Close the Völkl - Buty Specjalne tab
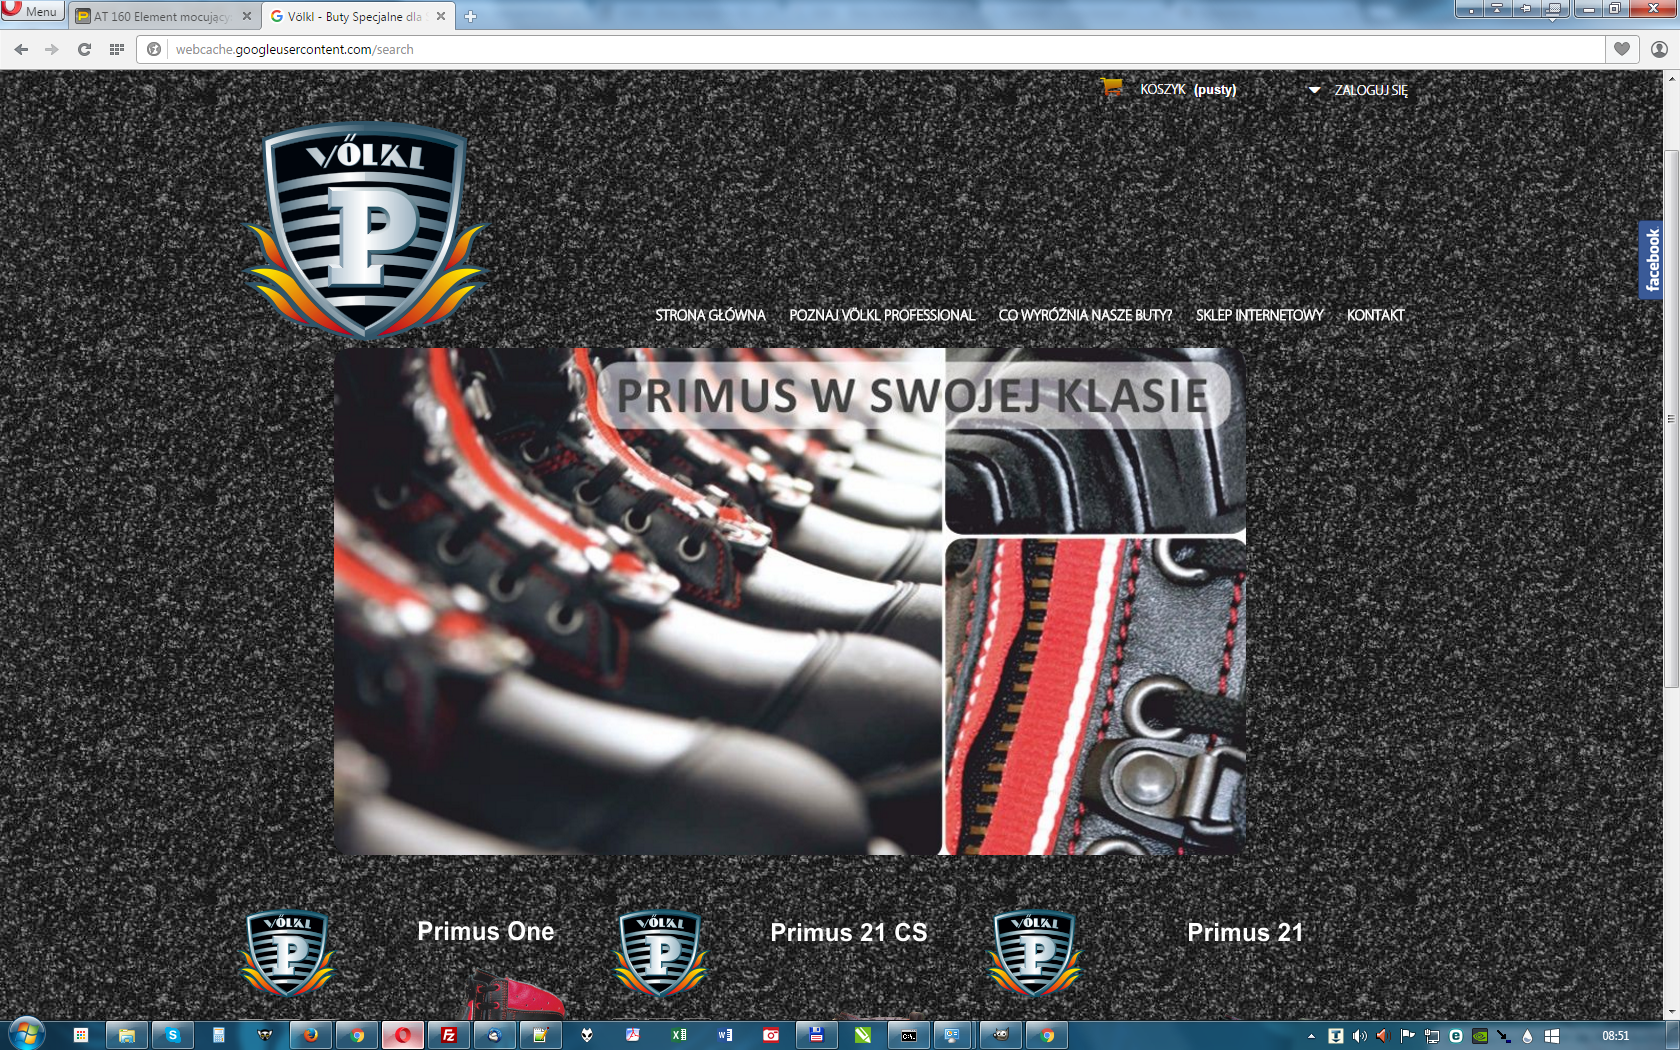 point(441,16)
